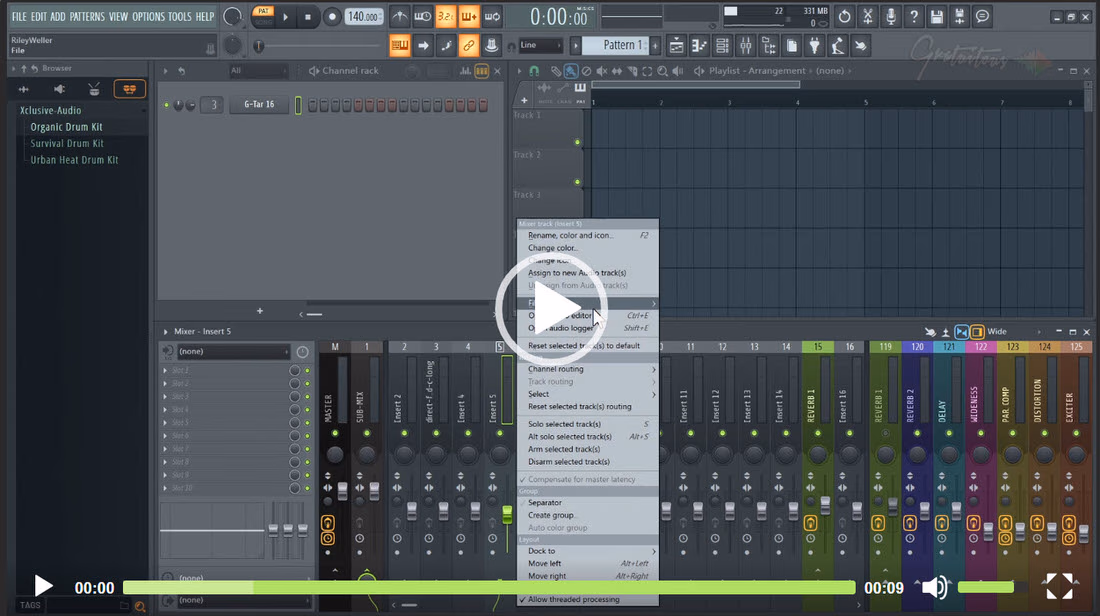Mute the video speaker icon
The image size is (1100, 616).
coord(934,587)
